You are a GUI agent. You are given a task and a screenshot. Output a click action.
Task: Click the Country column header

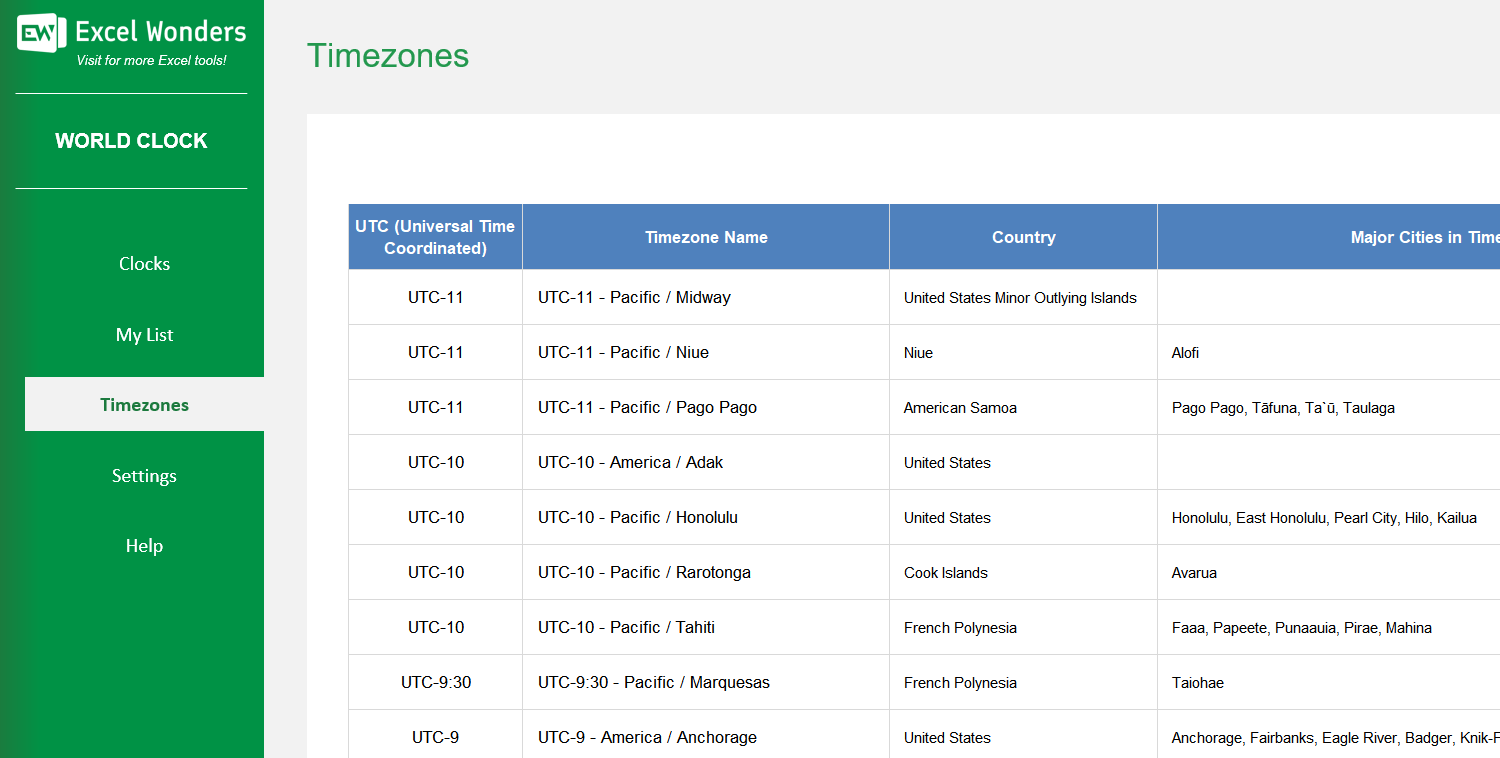[1023, 237]
